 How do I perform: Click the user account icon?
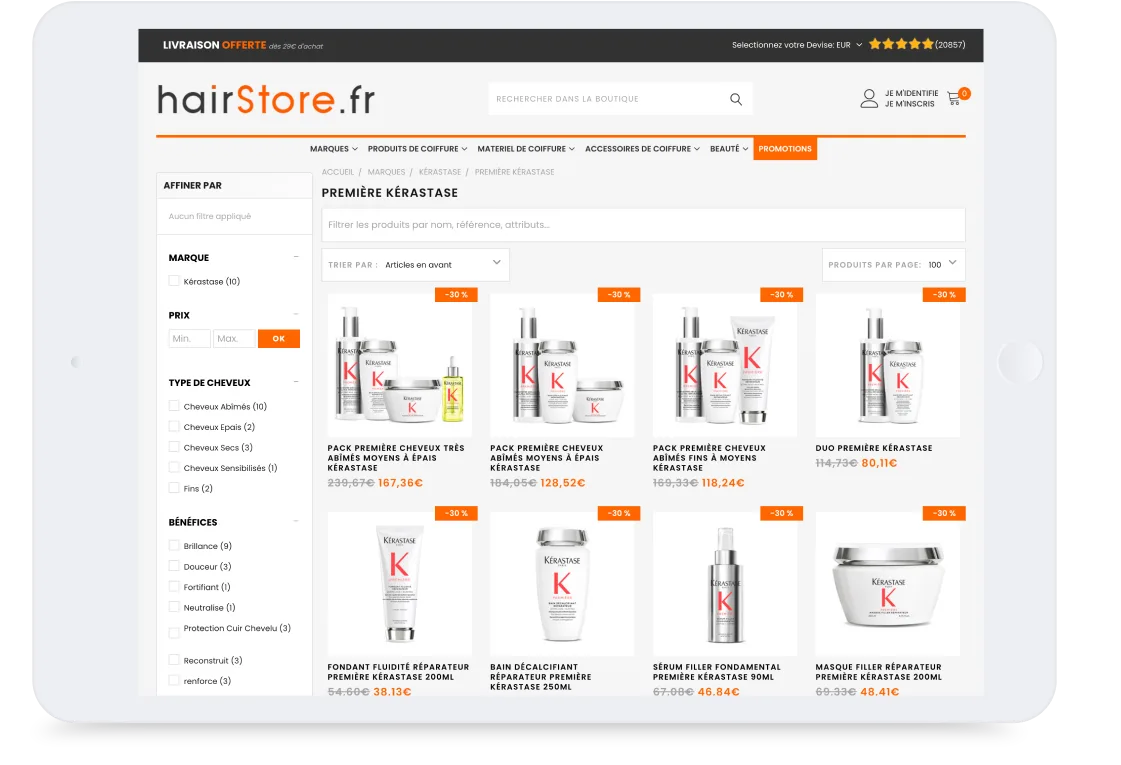tap(868, 97)
